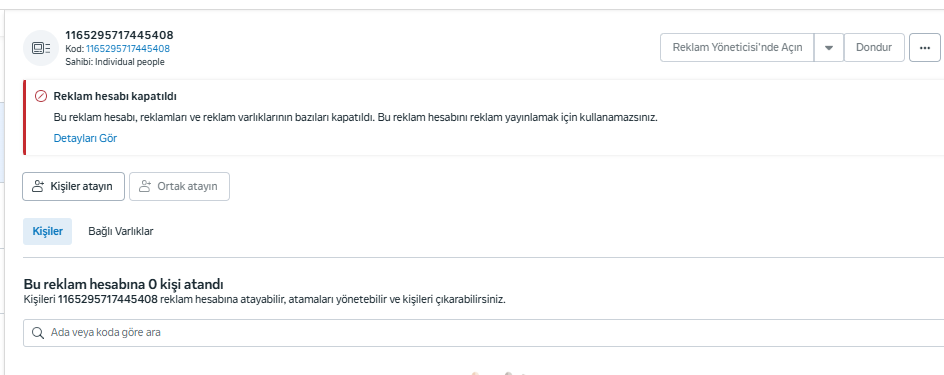The height and width of the screenshot is (375, 944).
Task: Click the blue Kod number link
Action: click(x=128, y=49)
